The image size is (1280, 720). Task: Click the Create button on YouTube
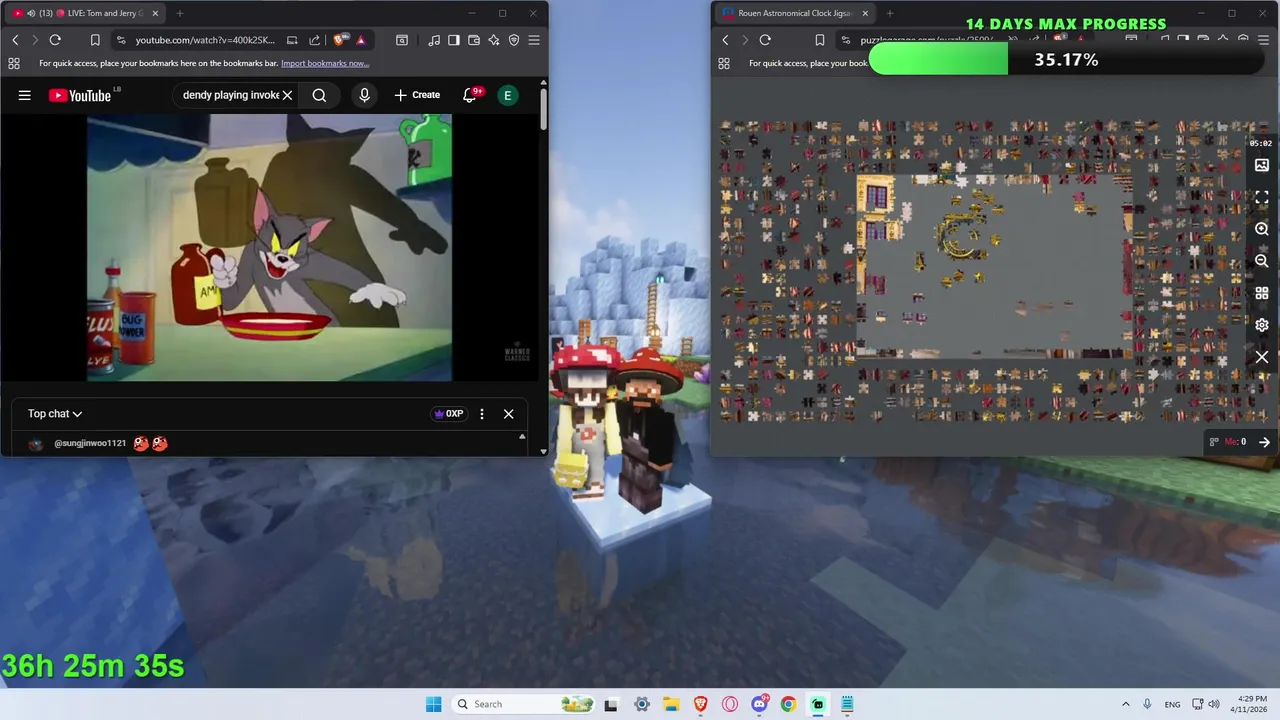pos(417,95)
